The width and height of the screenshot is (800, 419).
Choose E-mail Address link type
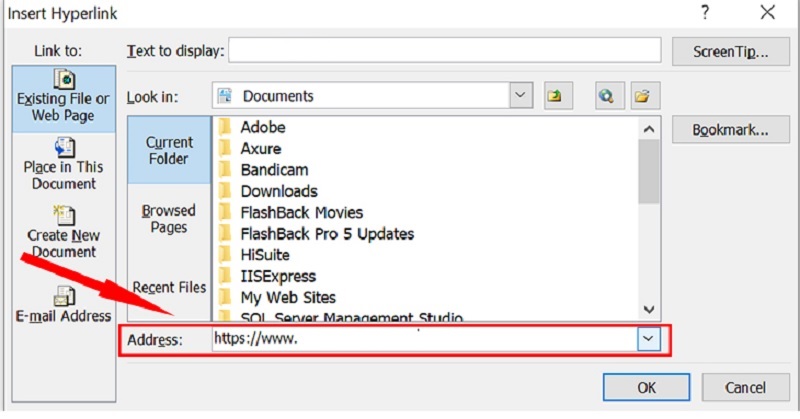pyautogui.click(x=64, y=305)
